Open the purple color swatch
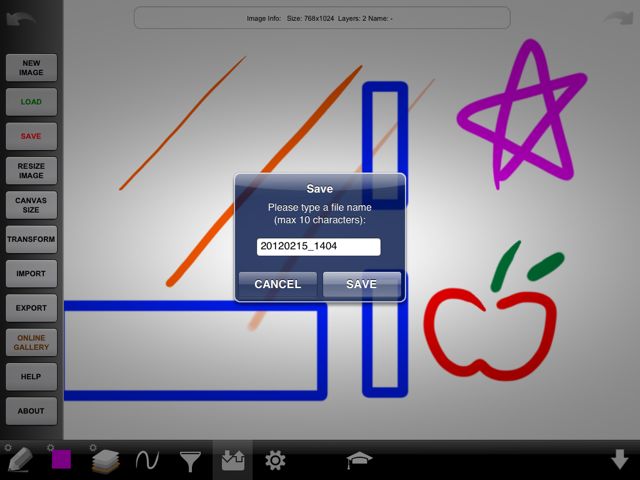640x480 pixels. point(61,460)
